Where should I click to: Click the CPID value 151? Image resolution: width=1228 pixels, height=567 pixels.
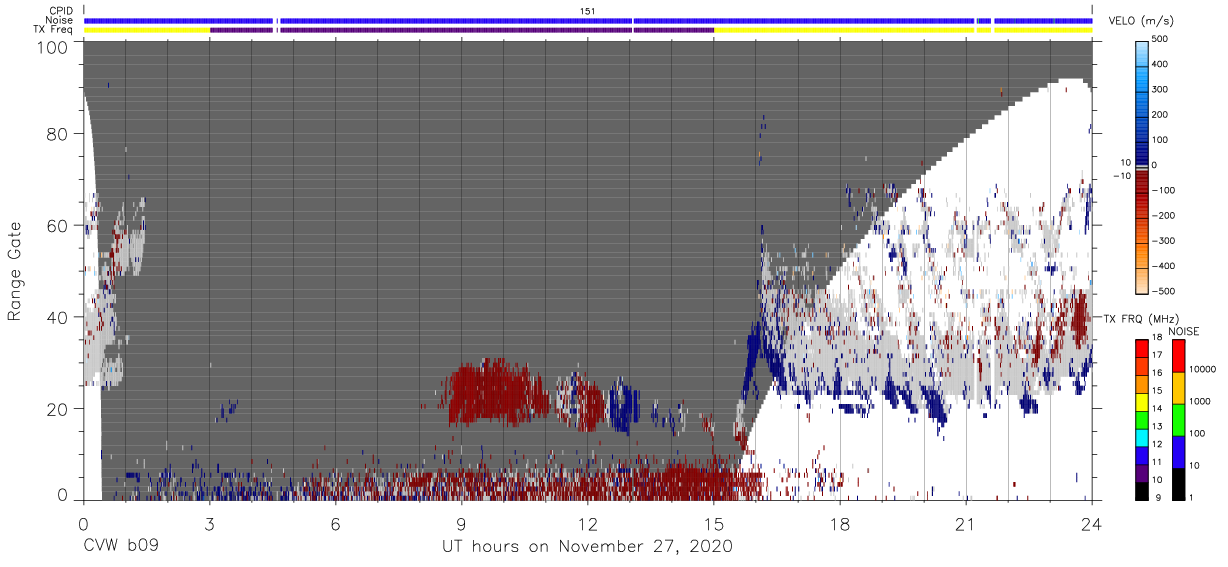[588, 11]
